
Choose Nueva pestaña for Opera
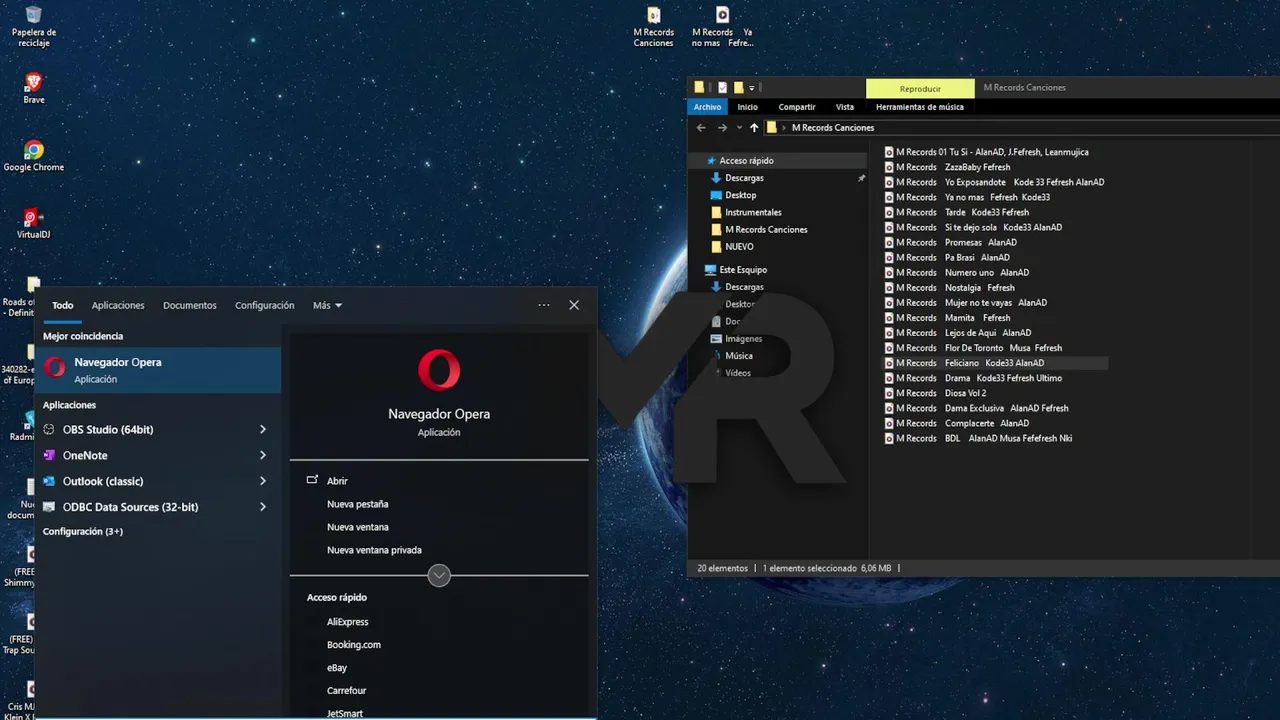point(357,504)
